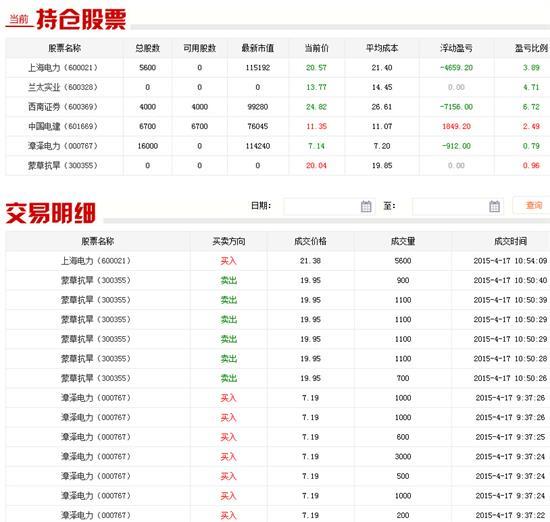Click the 成交时间 column header

pos(510,241)
